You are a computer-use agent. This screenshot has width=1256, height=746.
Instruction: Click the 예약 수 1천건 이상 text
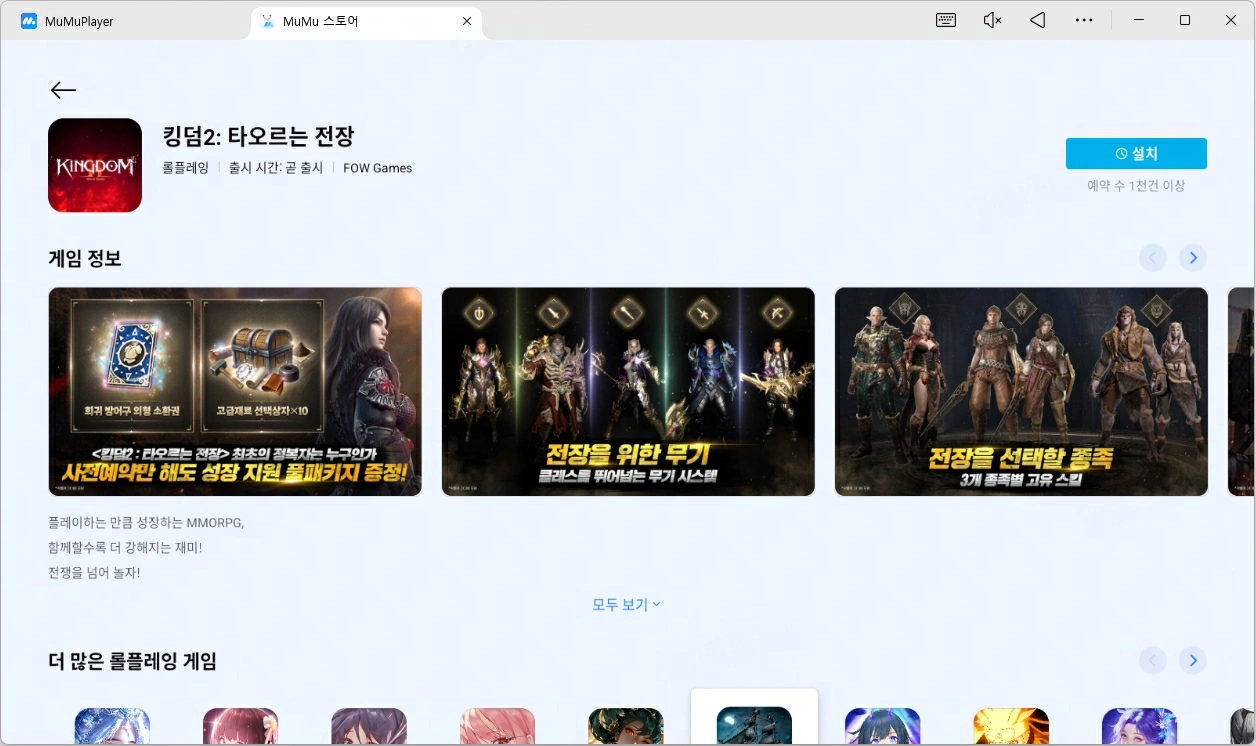pos(1136,186)
